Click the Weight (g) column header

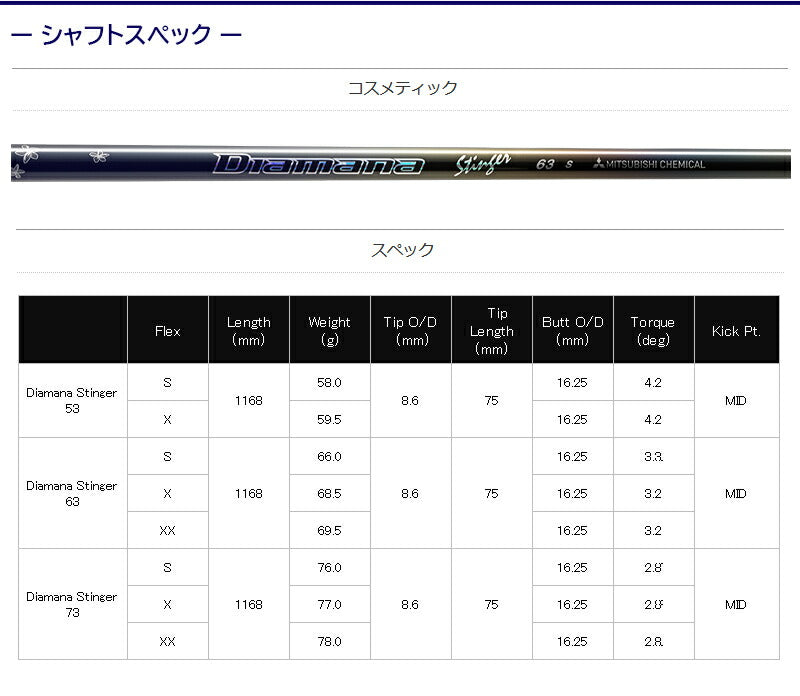click(x=330, y=330)
